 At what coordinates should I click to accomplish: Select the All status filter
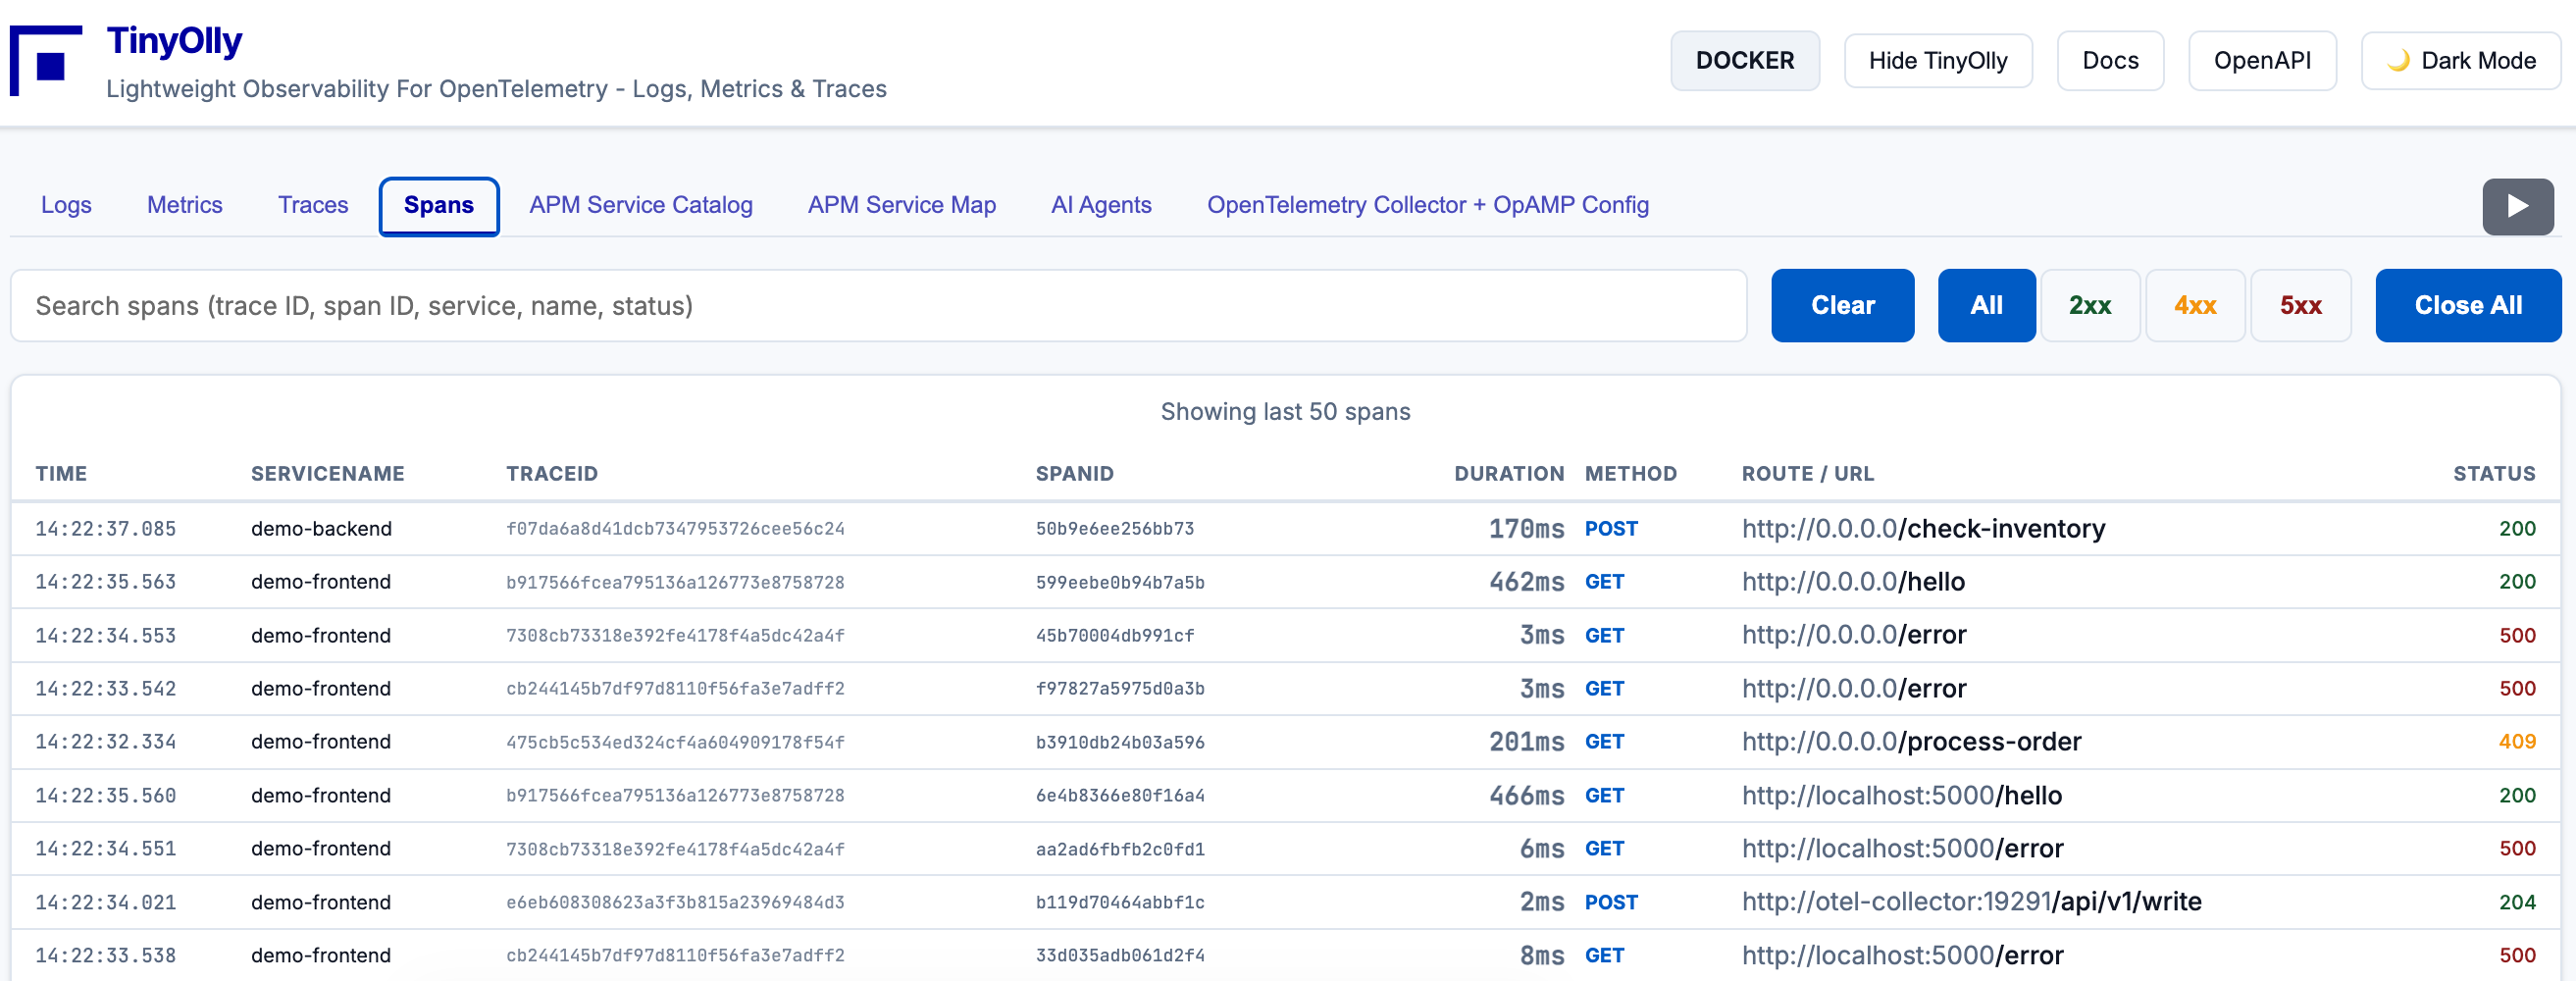pos(1985,306)
